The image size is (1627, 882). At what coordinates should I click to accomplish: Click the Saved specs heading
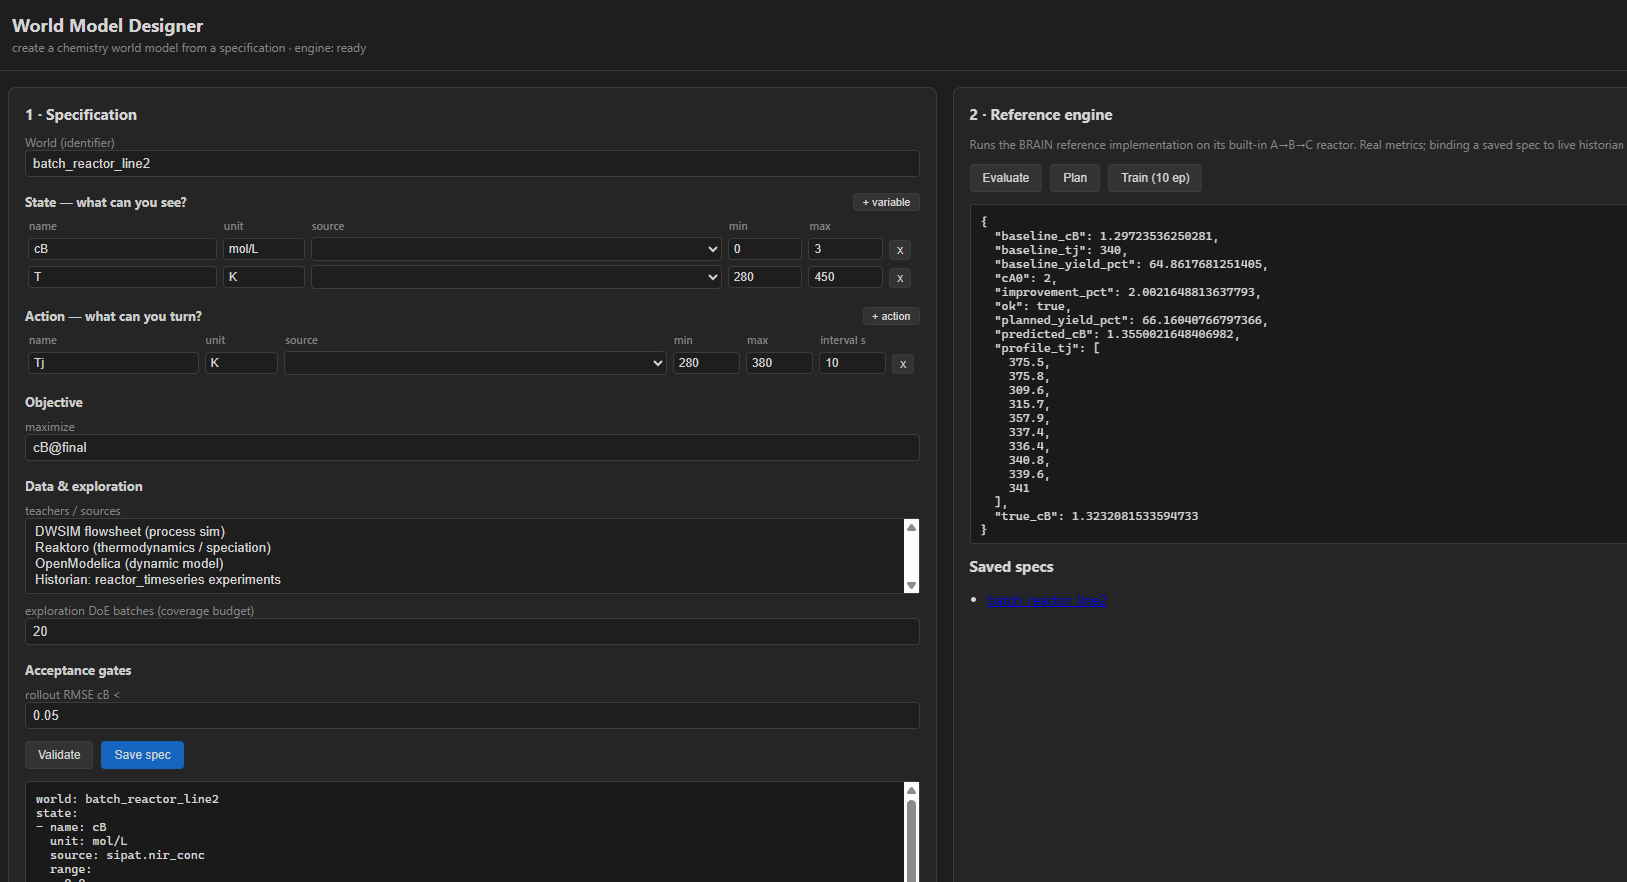1011,567
